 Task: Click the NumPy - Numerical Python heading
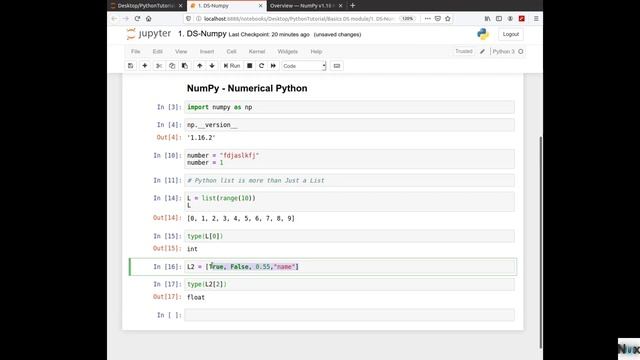click(247, 88)
